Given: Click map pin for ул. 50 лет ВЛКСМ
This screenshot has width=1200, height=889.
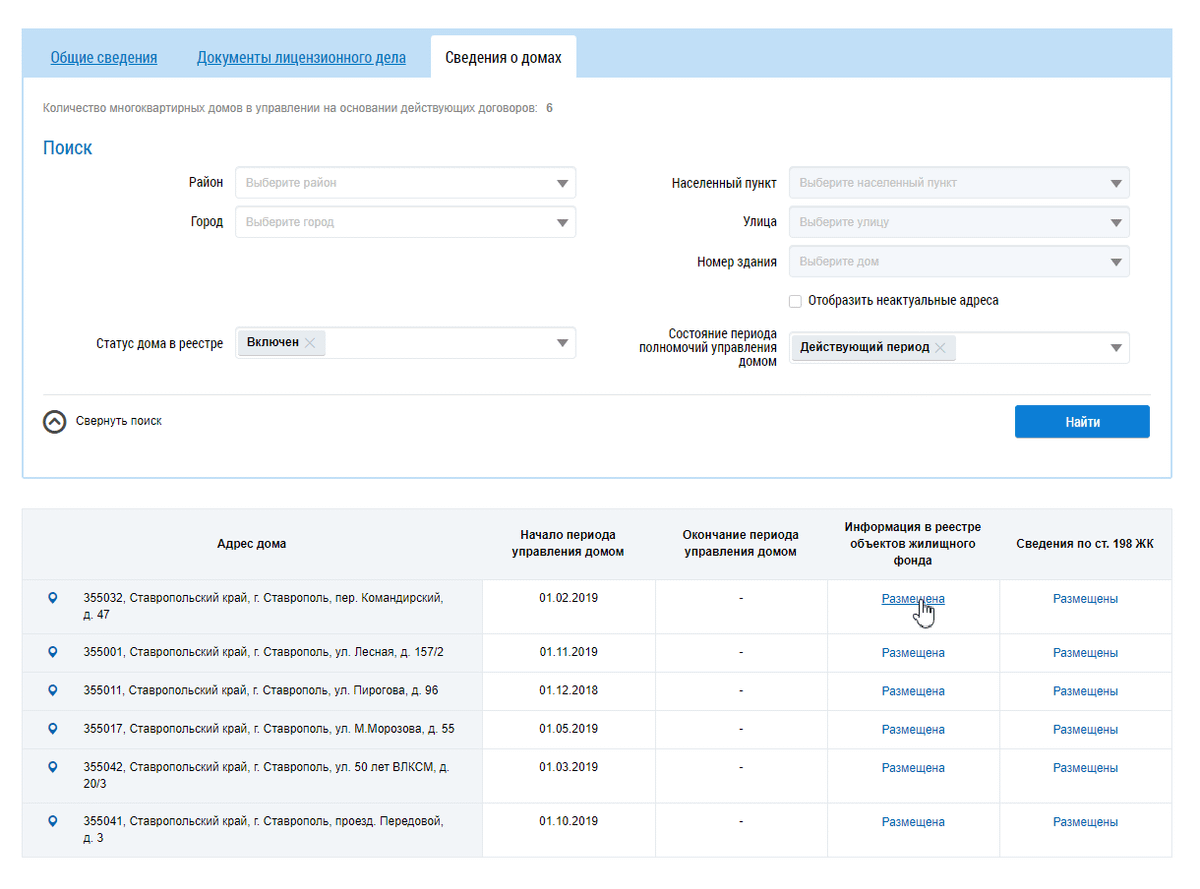Looking at the screenshot, I should point(53,767).
